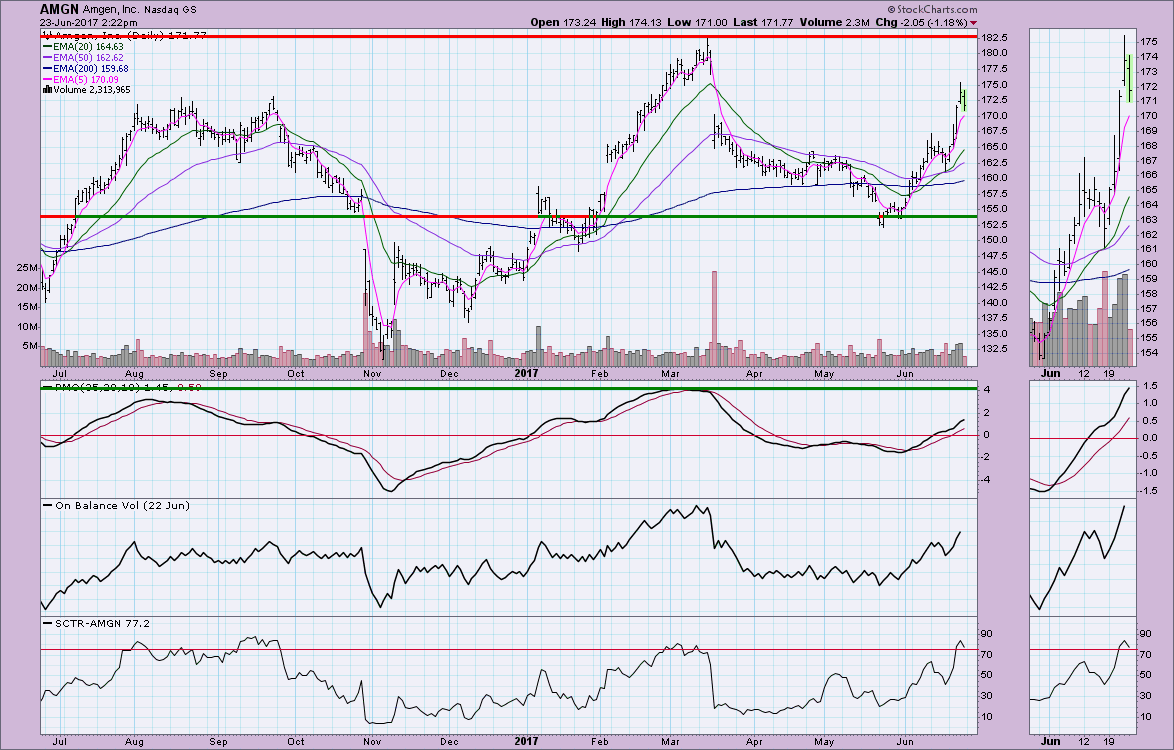Click the Nov label on main price time axis
Viewport: 1174px width, 750px height.
371,373
